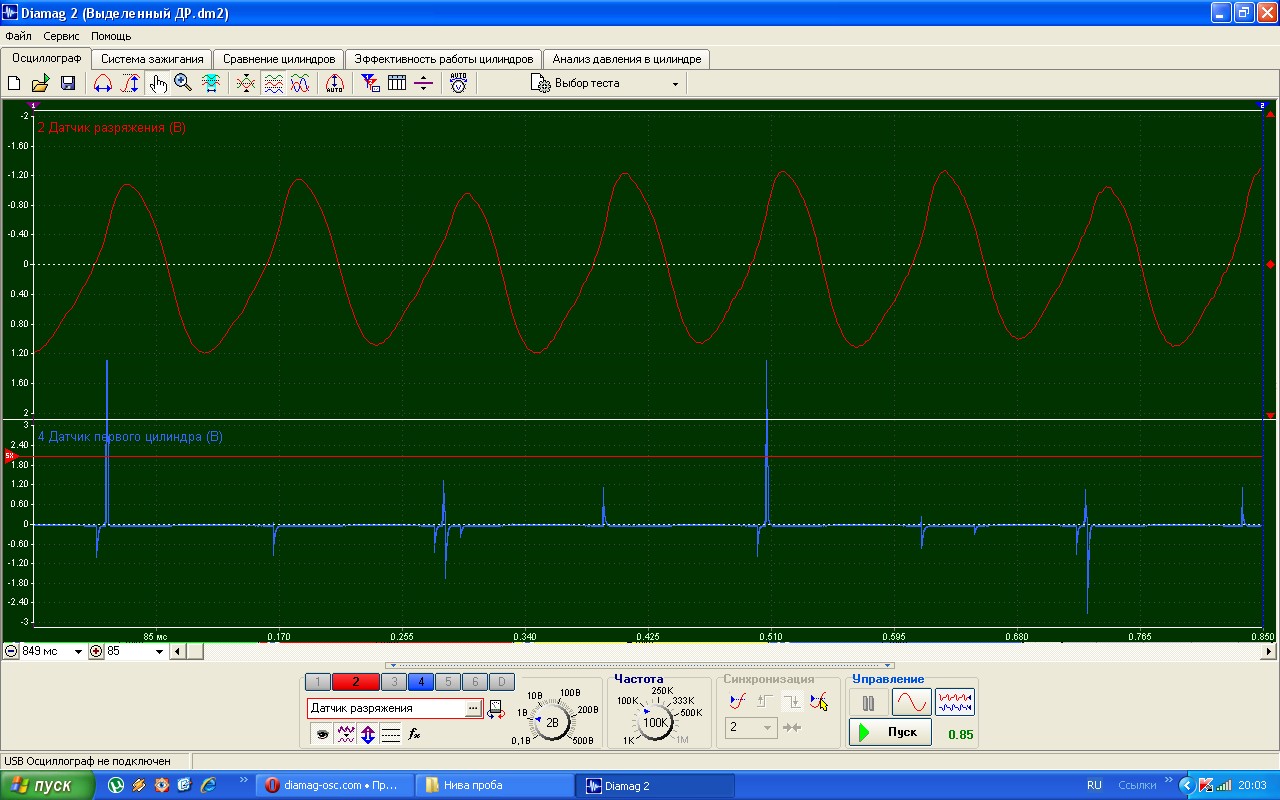Switch to Нива проба folder in taskbar
The width and height of the screenshot is (1280, 800).
tap(494, 785)
